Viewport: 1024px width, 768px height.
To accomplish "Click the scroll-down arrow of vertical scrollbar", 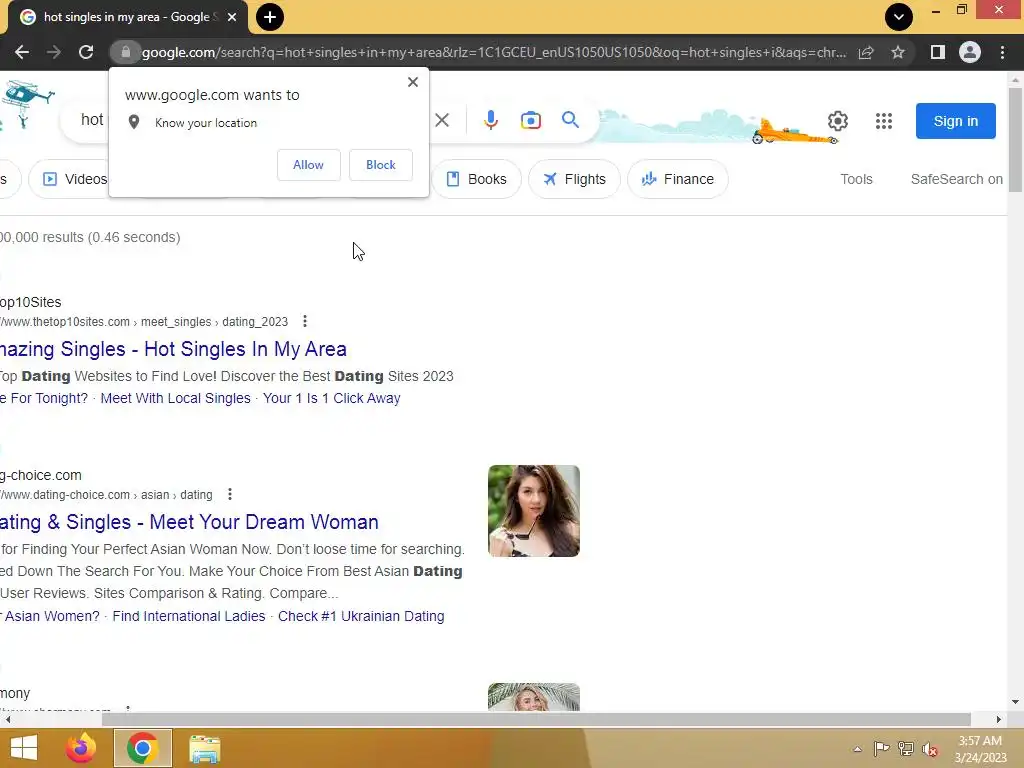I will click(x=1015, y=702).
